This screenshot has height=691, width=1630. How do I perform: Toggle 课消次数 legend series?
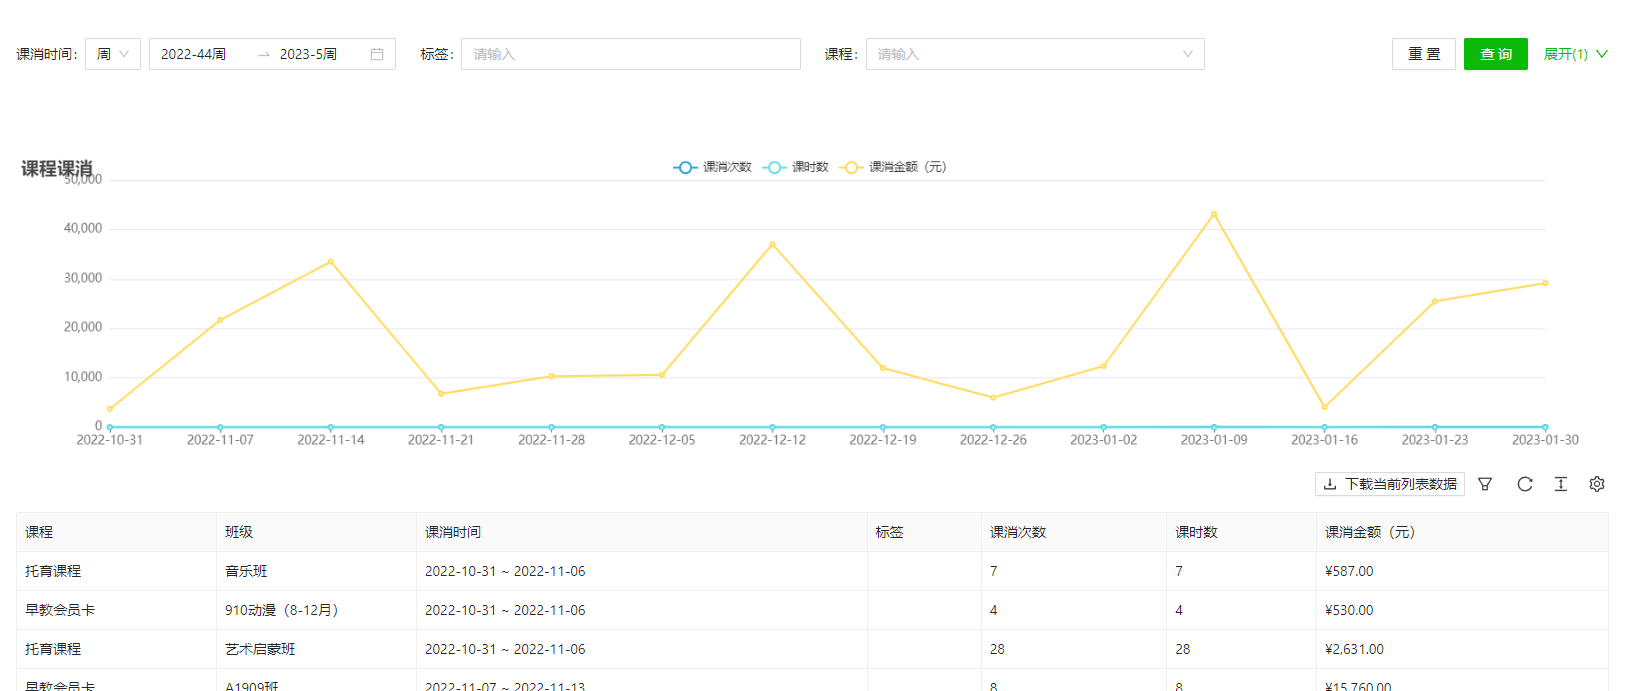[712, 167]
